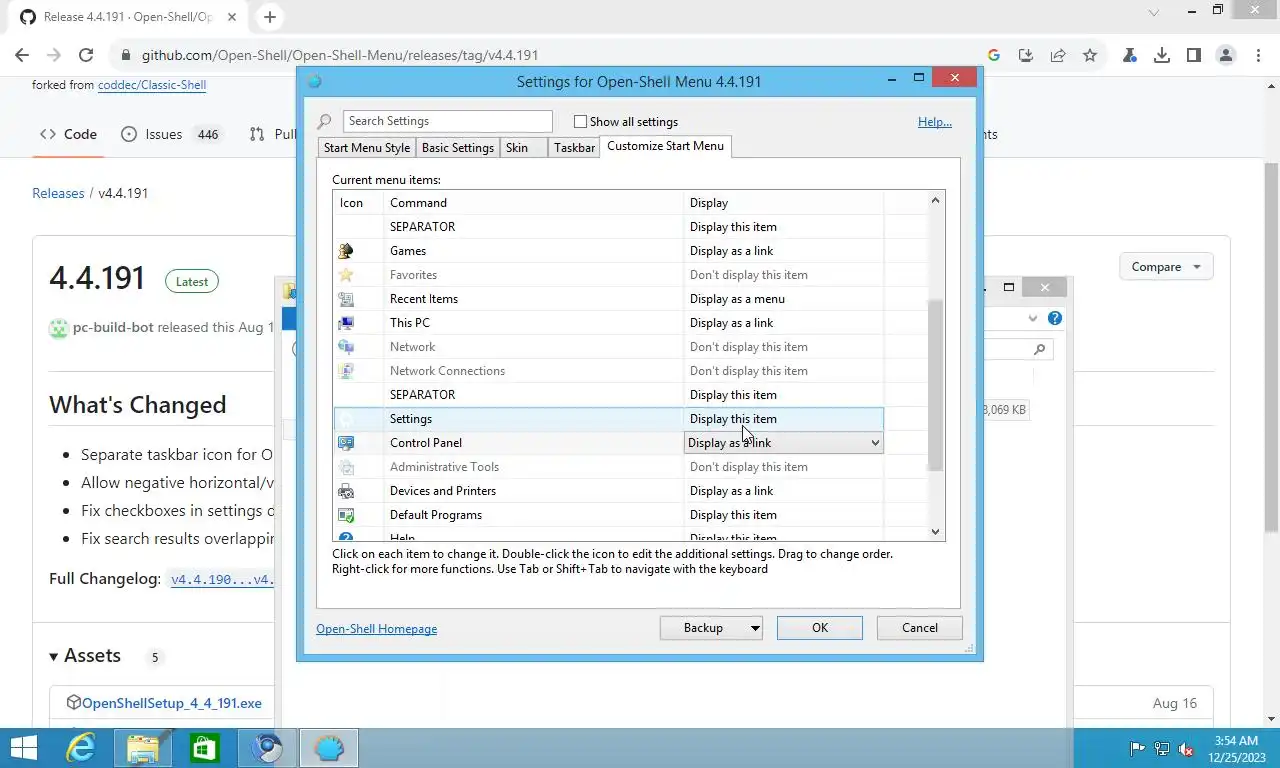Click the Chrome tab search chevron

click(1154, 13)
